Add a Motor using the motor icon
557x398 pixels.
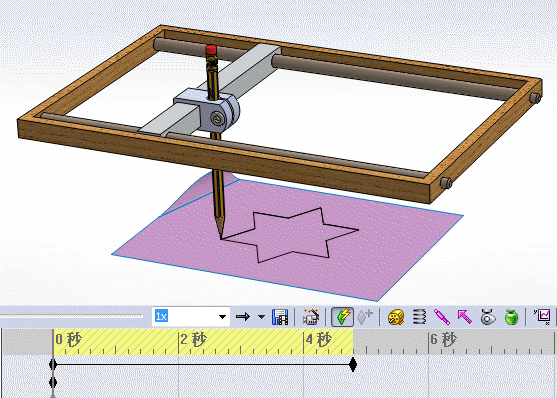[396, 317]
